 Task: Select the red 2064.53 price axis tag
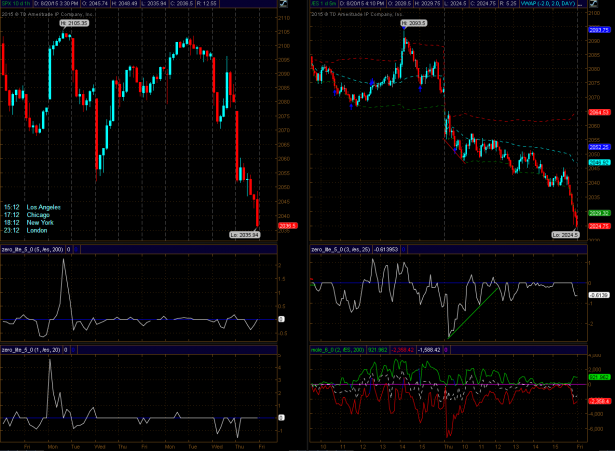tap(599, 113)
